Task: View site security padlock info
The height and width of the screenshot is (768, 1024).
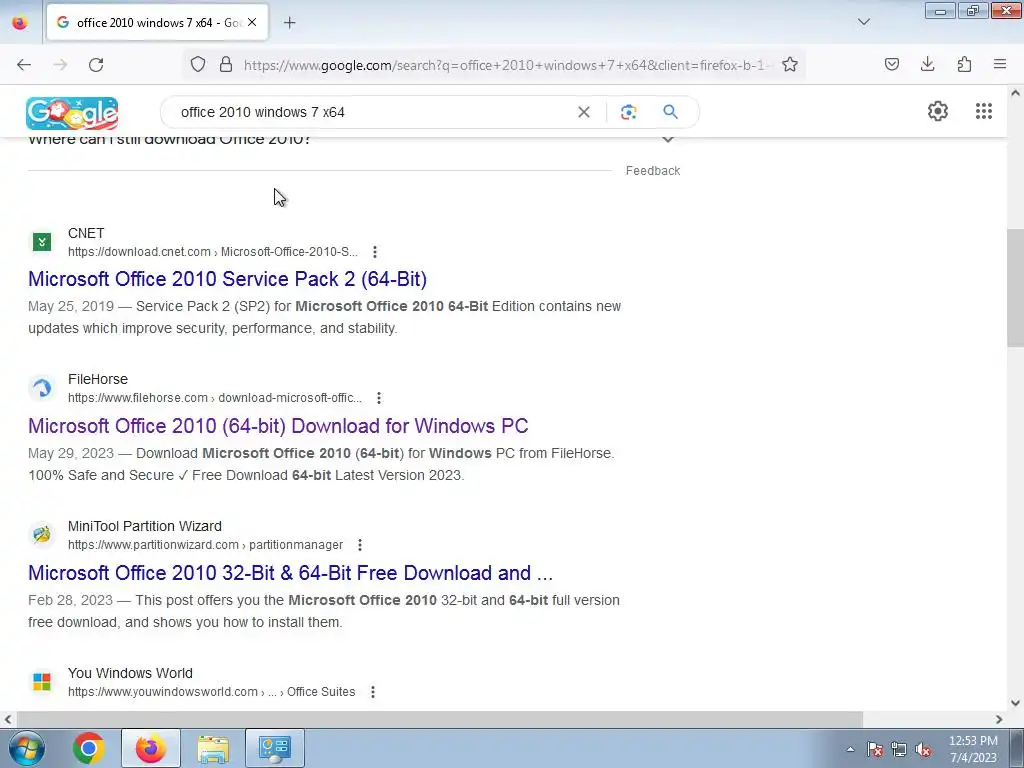Action: tap(226, 65)
